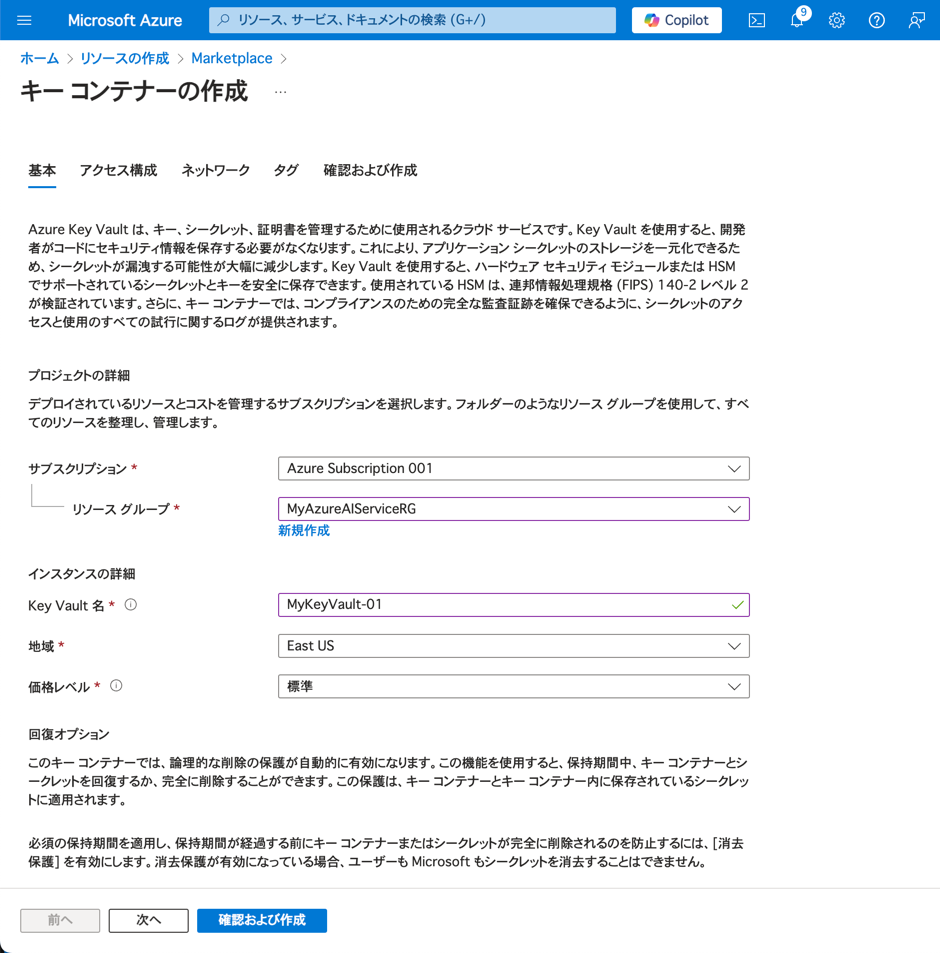Open the feedback person icon
Viewport: 940px width, 953px height.
(x=916, y=20)
